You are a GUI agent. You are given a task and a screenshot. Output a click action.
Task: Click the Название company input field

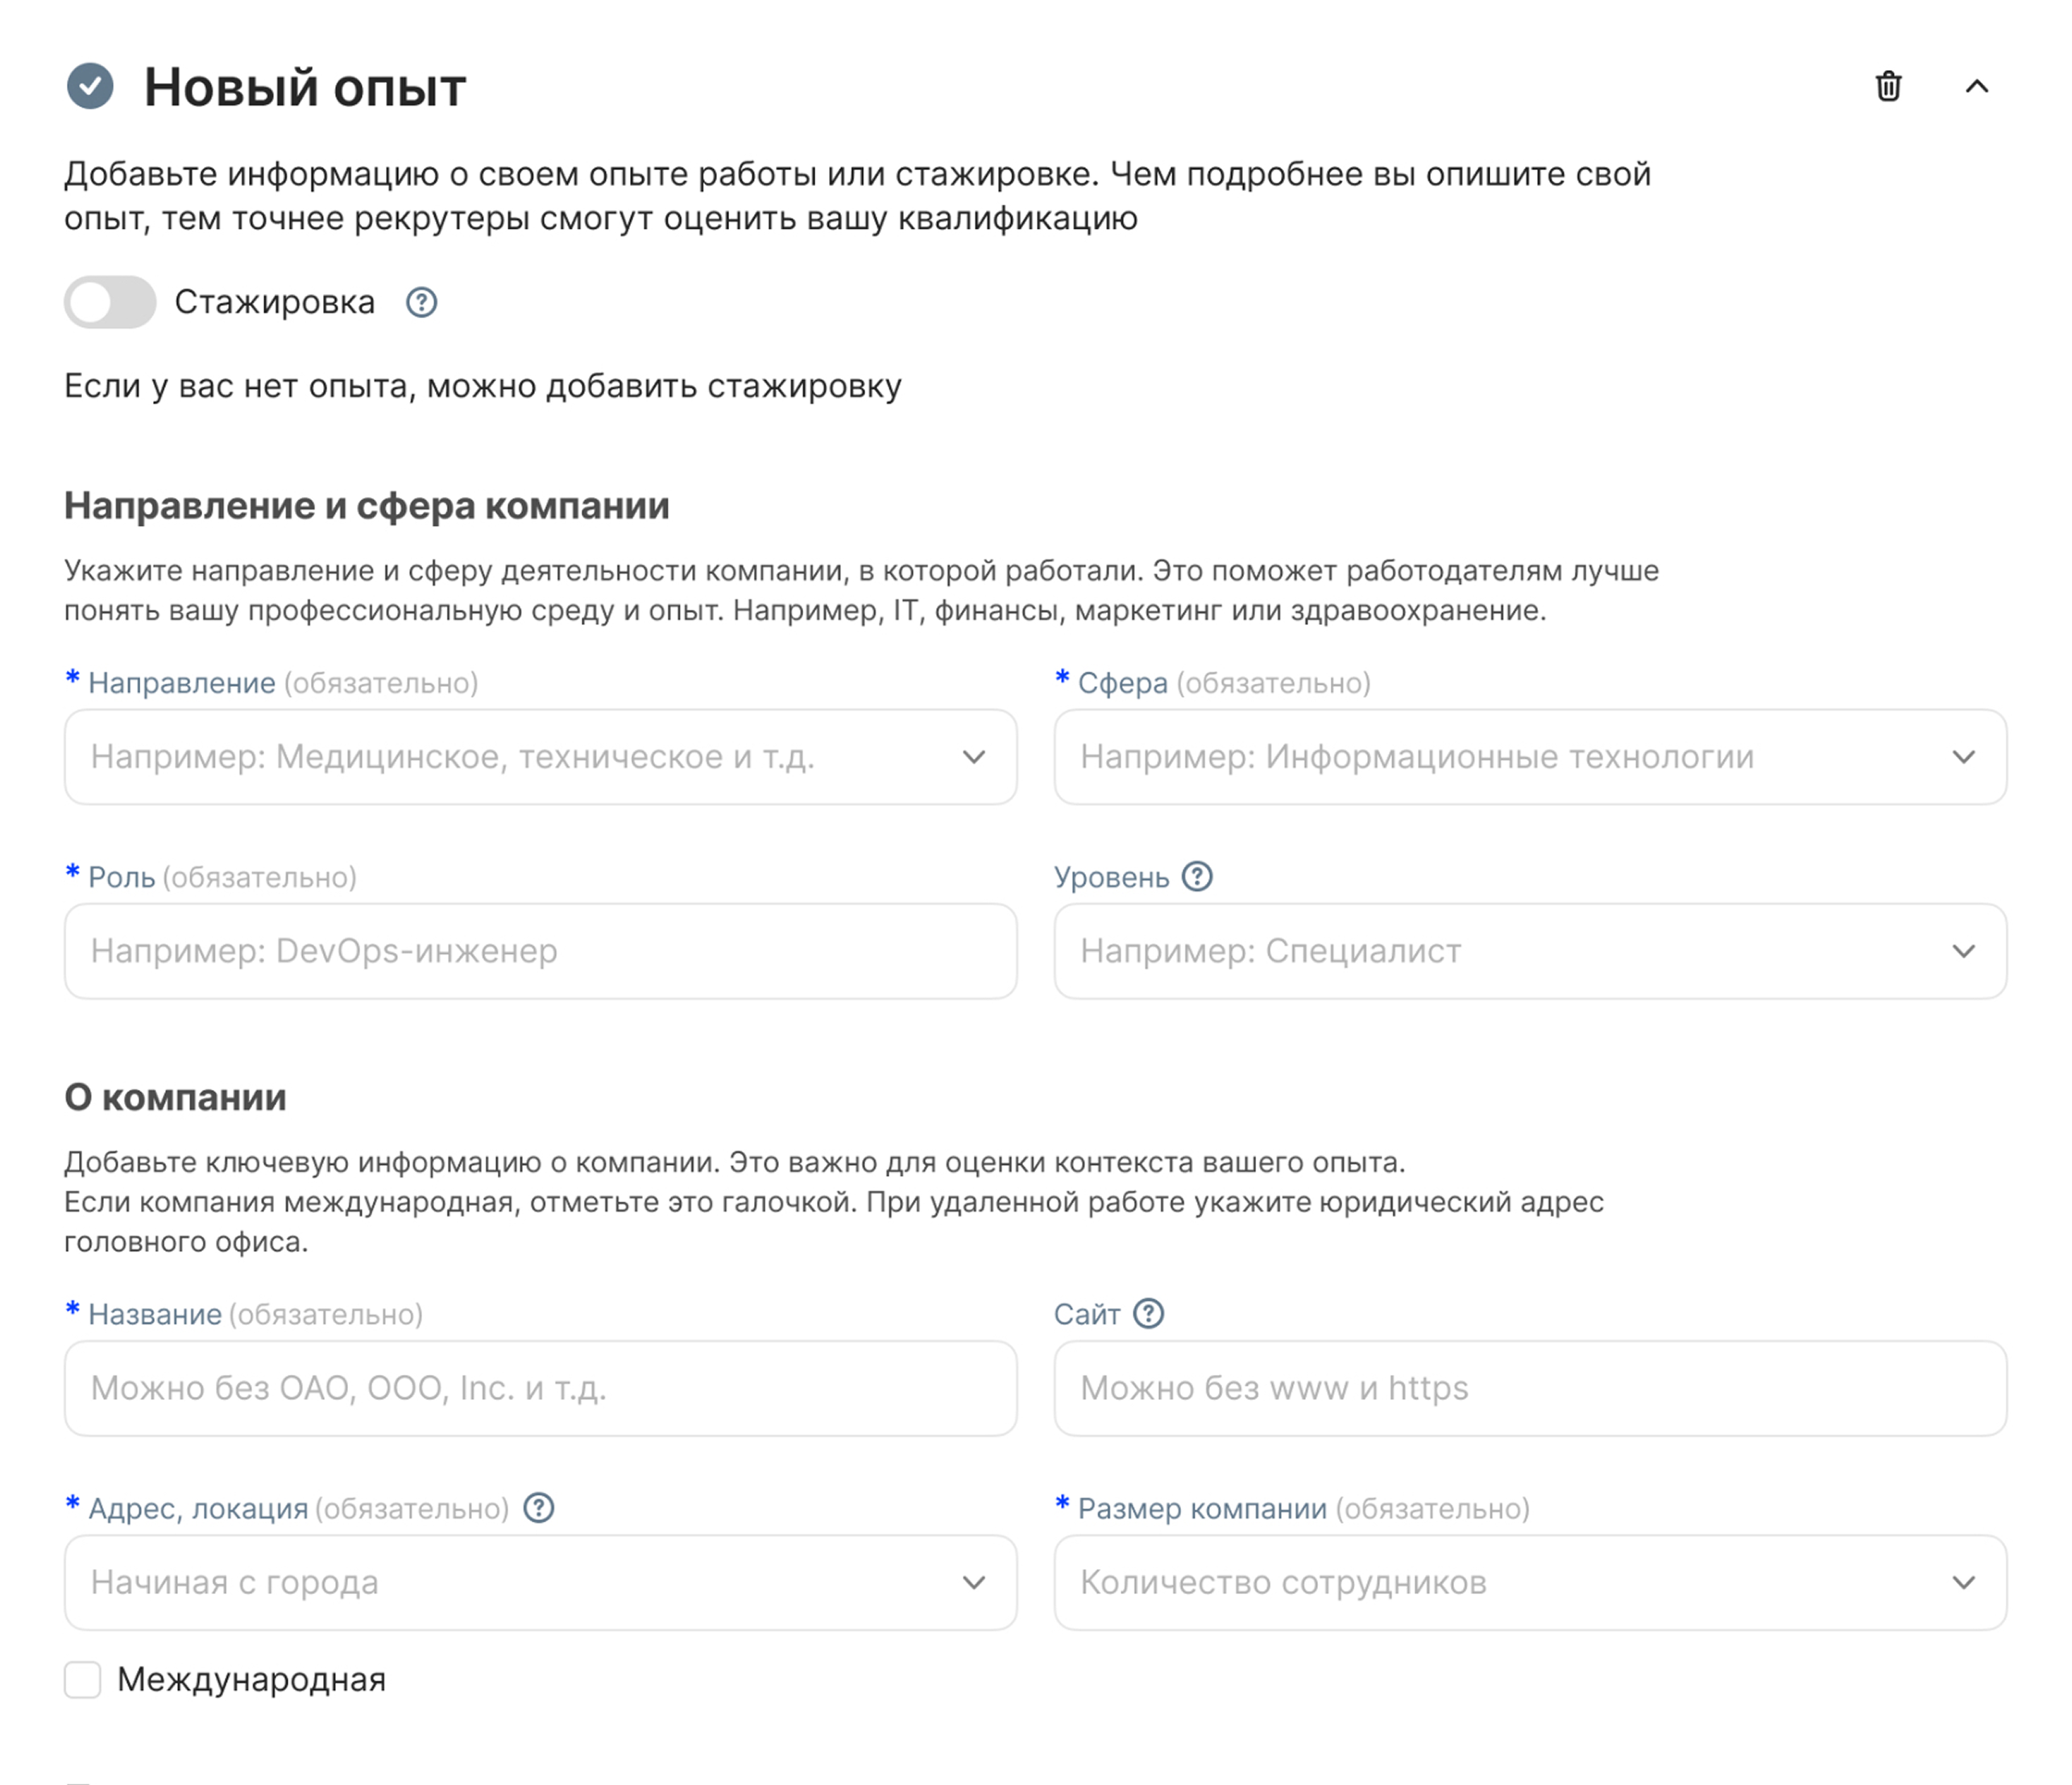[x=540, y=1388]
